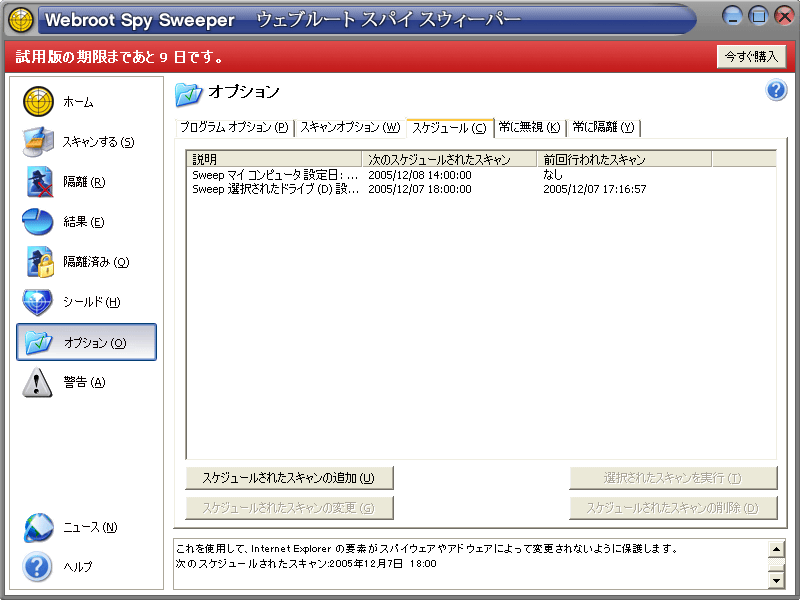Click the quarantine spy icon with red X

[x=39, y=182]
